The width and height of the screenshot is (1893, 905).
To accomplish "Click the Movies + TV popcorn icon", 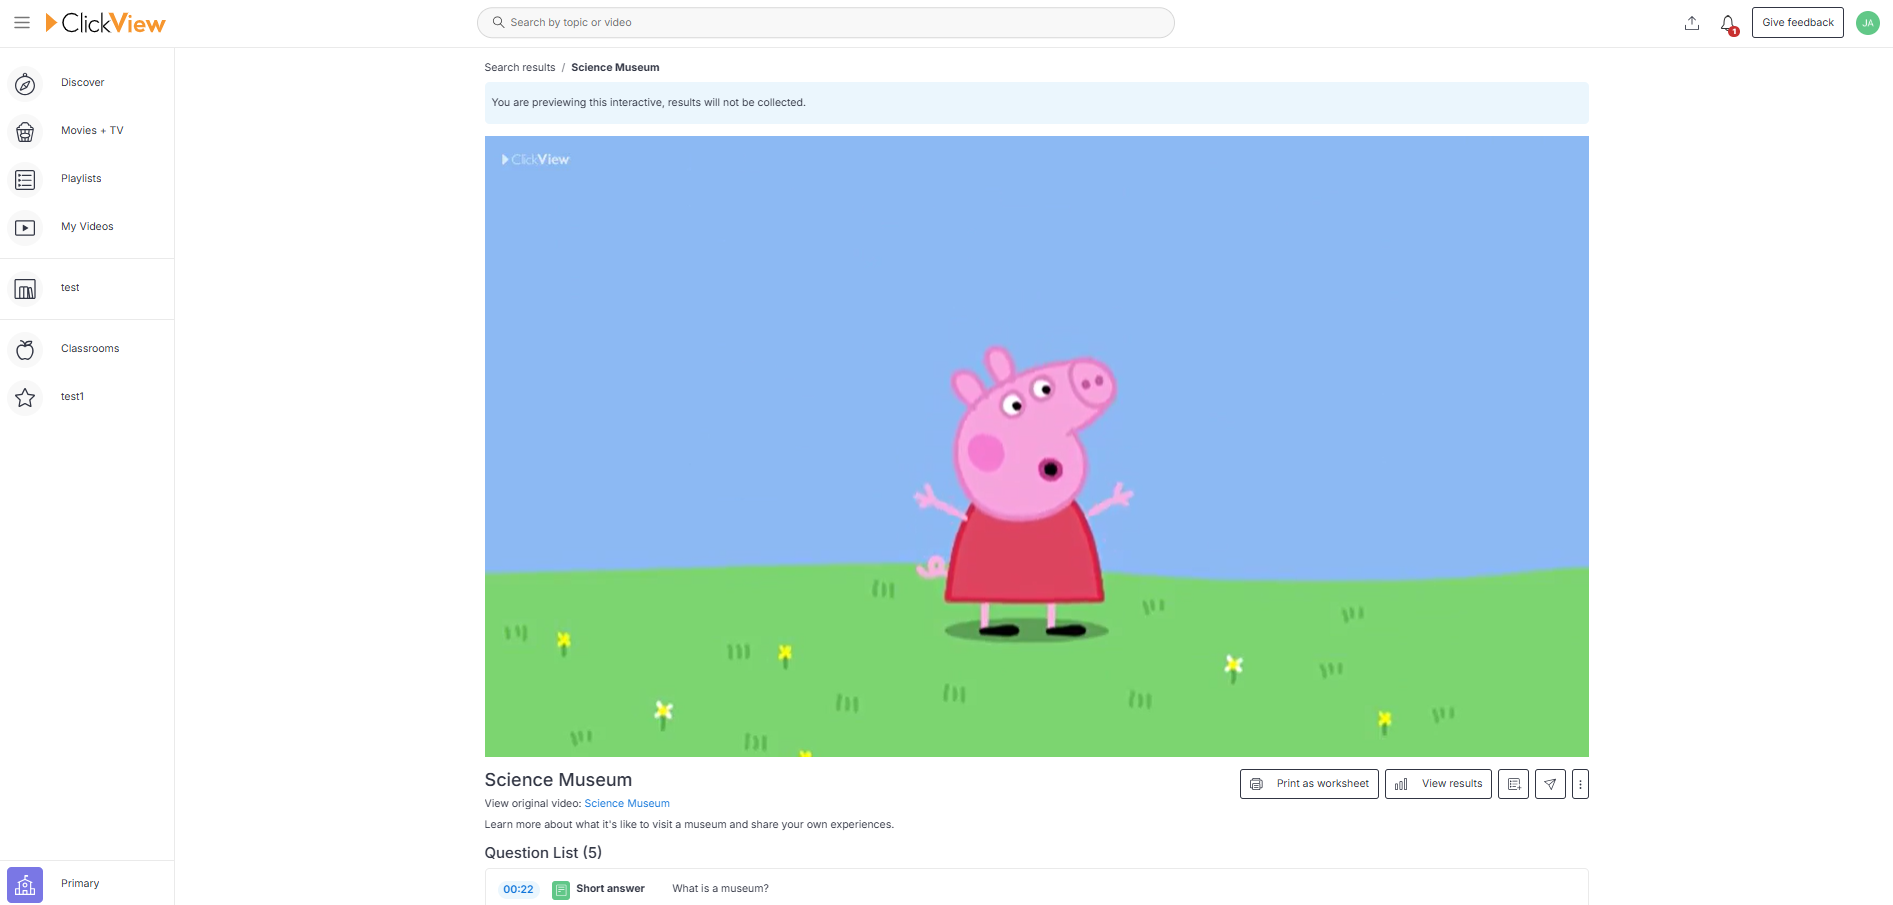I will click(25, 132).
